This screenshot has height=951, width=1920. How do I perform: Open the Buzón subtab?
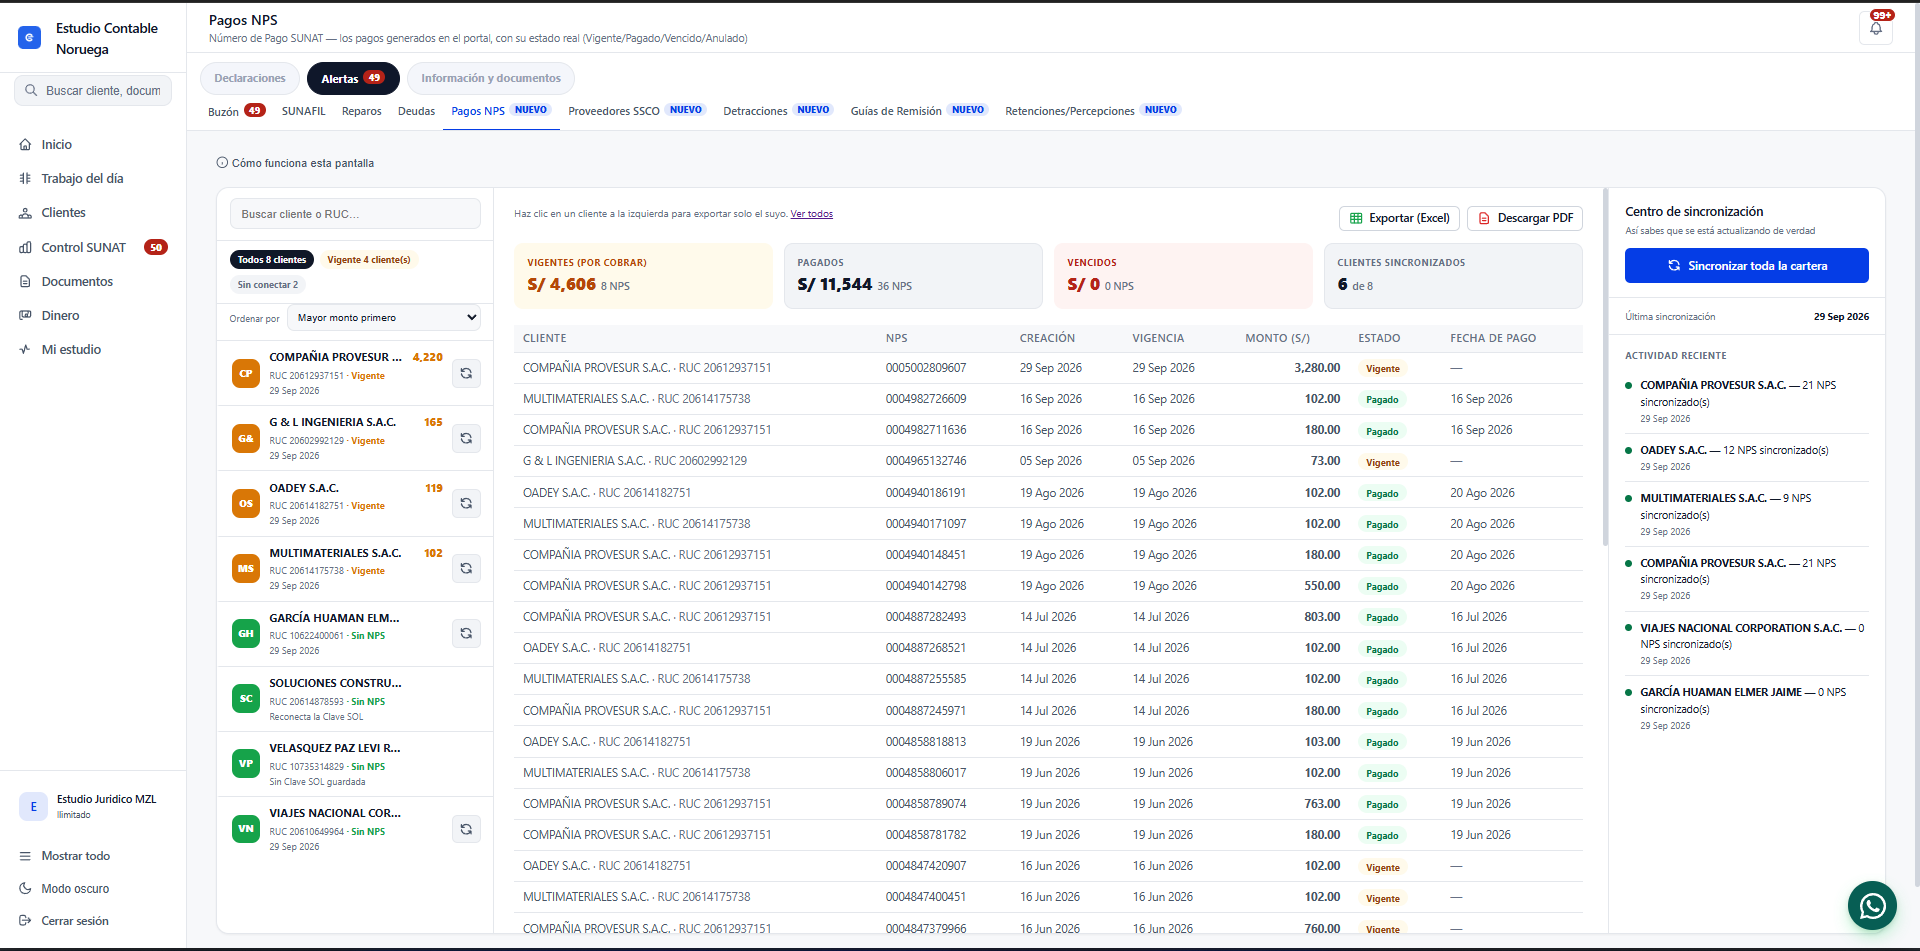tap(237, 111)
